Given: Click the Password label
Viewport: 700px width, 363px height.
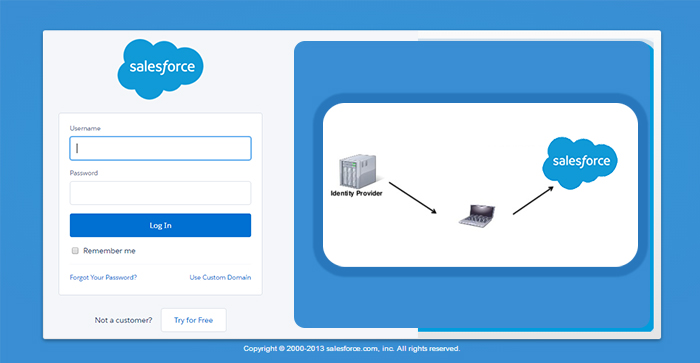Looking at the screenshot, I should point(83,173).
